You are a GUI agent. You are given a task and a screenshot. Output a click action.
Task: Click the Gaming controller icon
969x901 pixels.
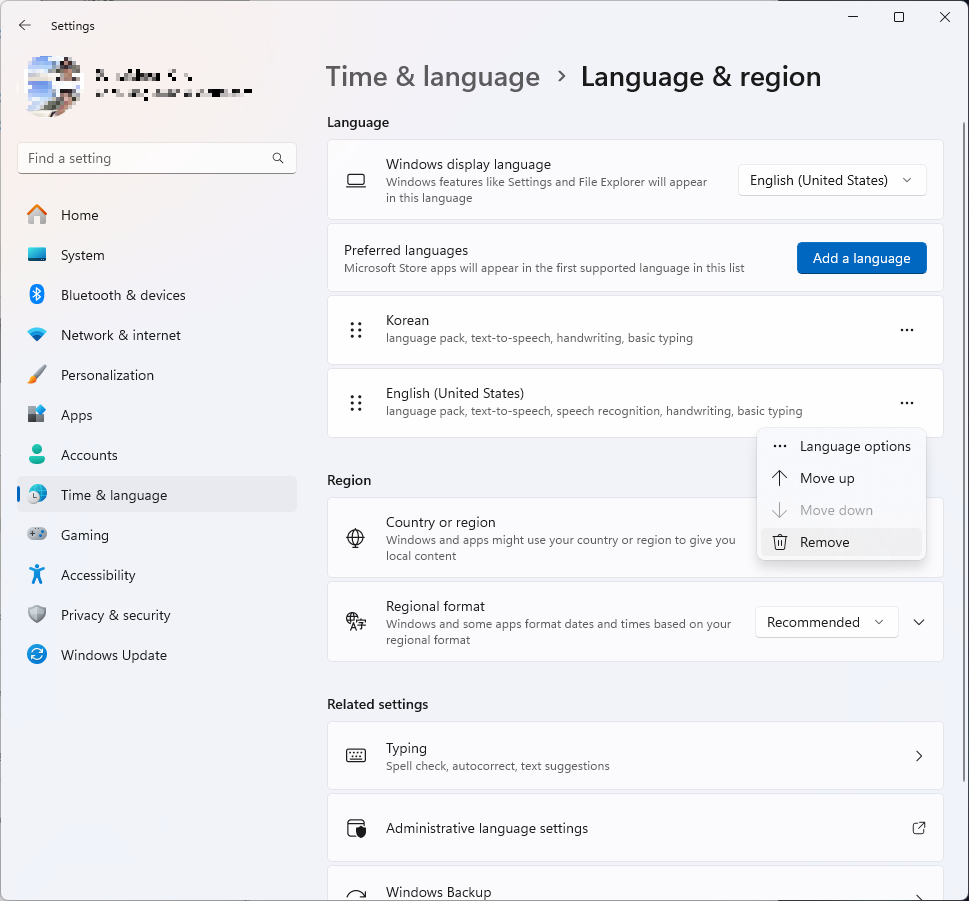[x=37, y=534]
